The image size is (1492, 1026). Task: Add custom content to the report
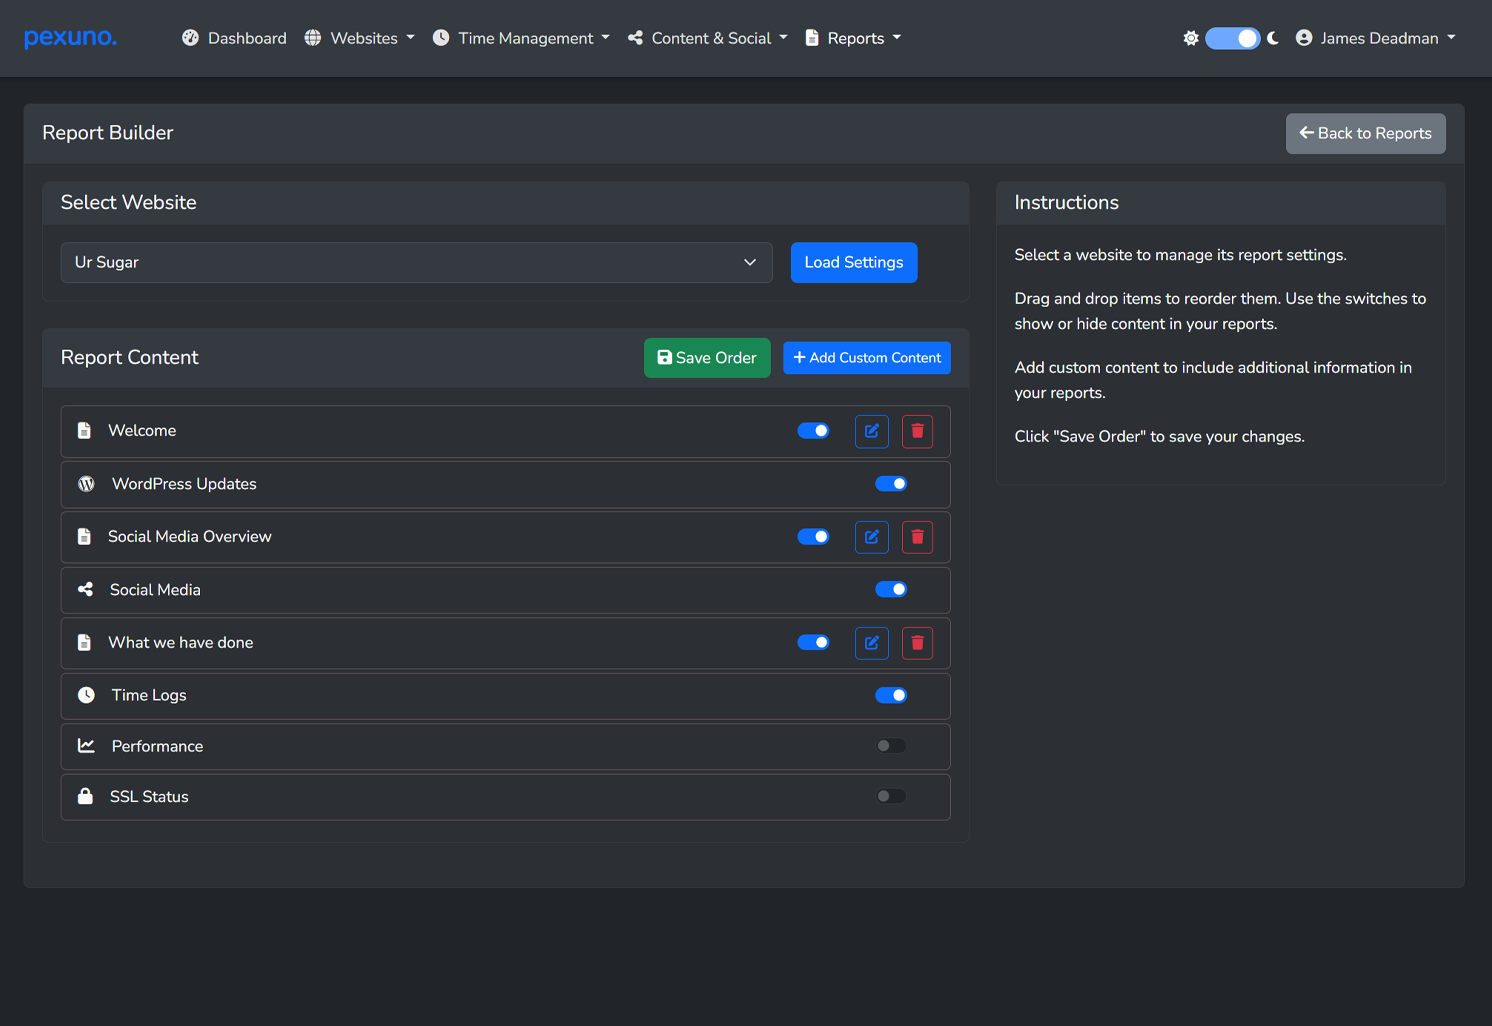point(867,358)
